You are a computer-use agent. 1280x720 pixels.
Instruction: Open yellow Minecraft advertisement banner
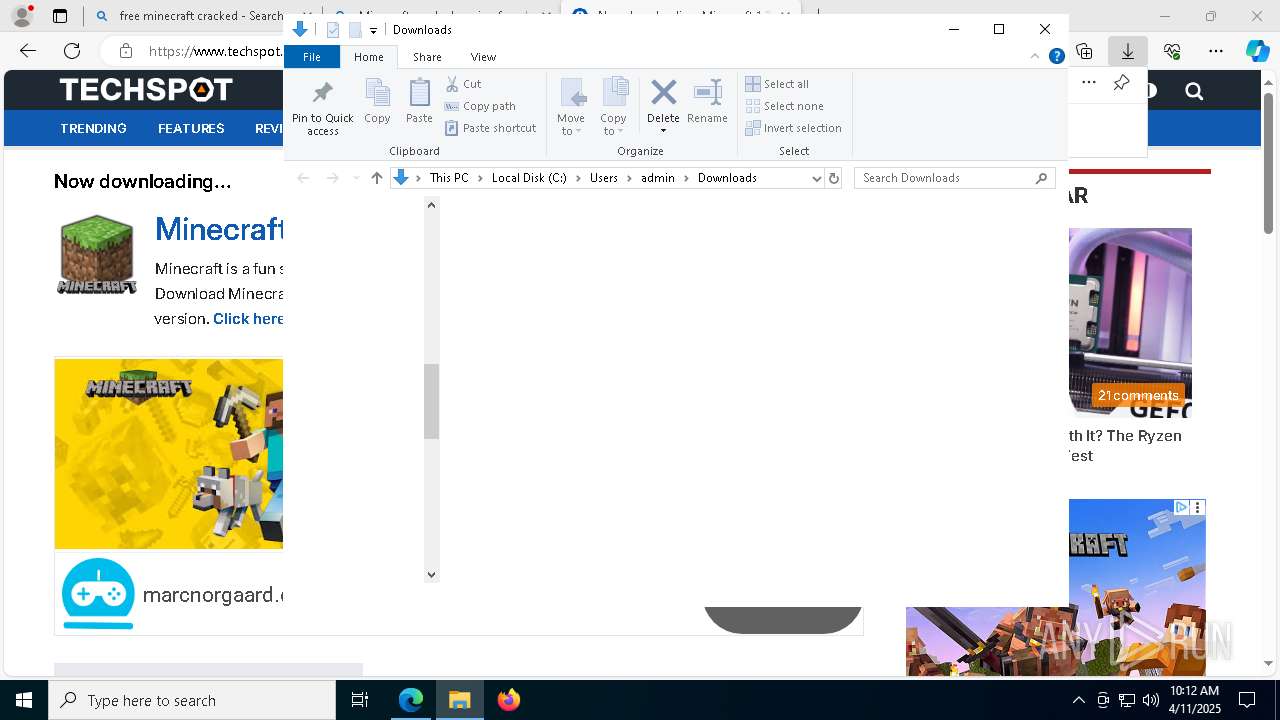(169, 454)
